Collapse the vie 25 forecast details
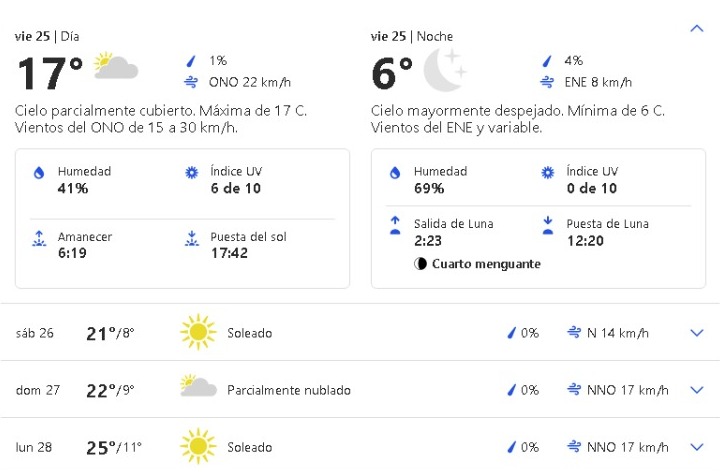This screenshot has height=472, width=720. [697, 29]
